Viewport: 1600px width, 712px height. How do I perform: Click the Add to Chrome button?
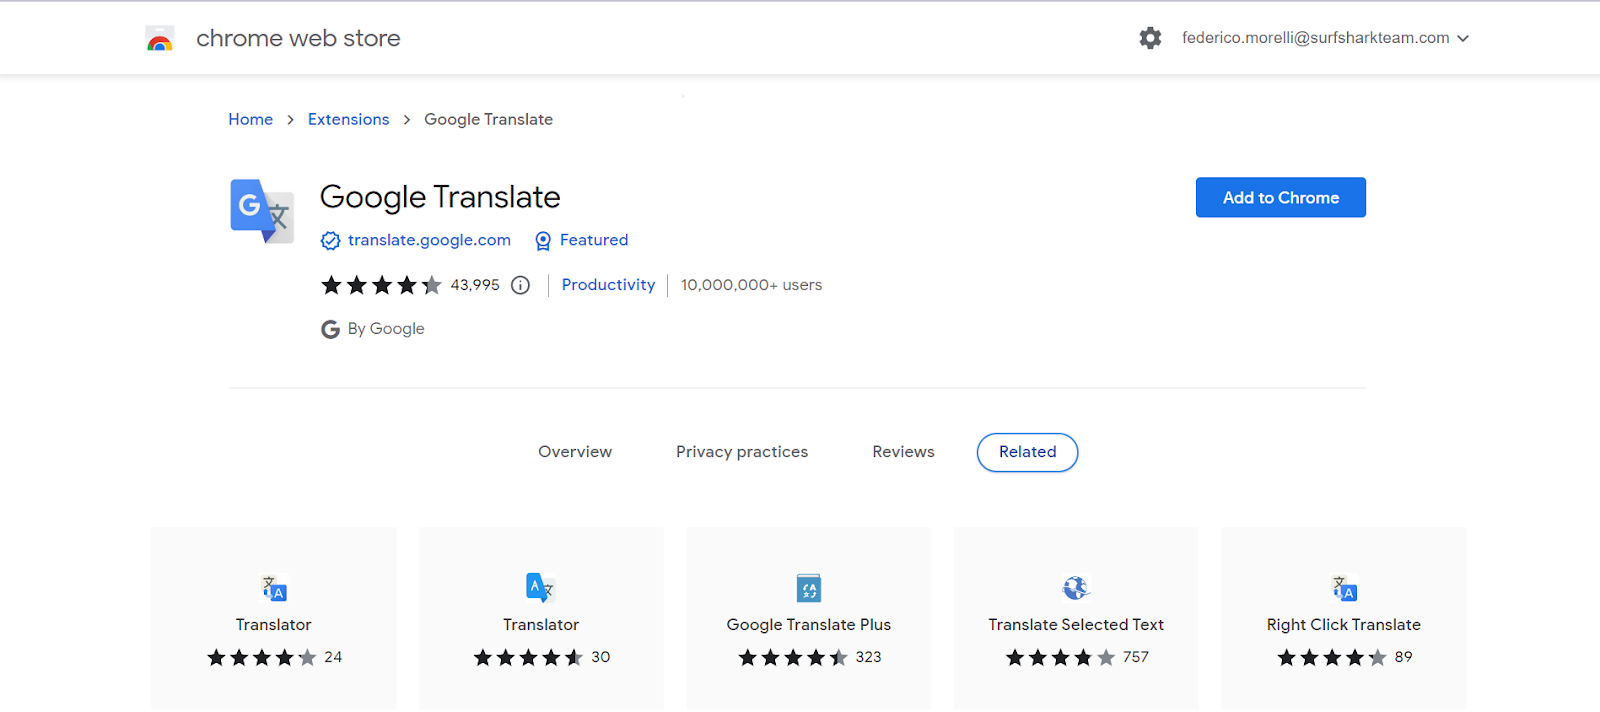click(x=1281, y=198)
